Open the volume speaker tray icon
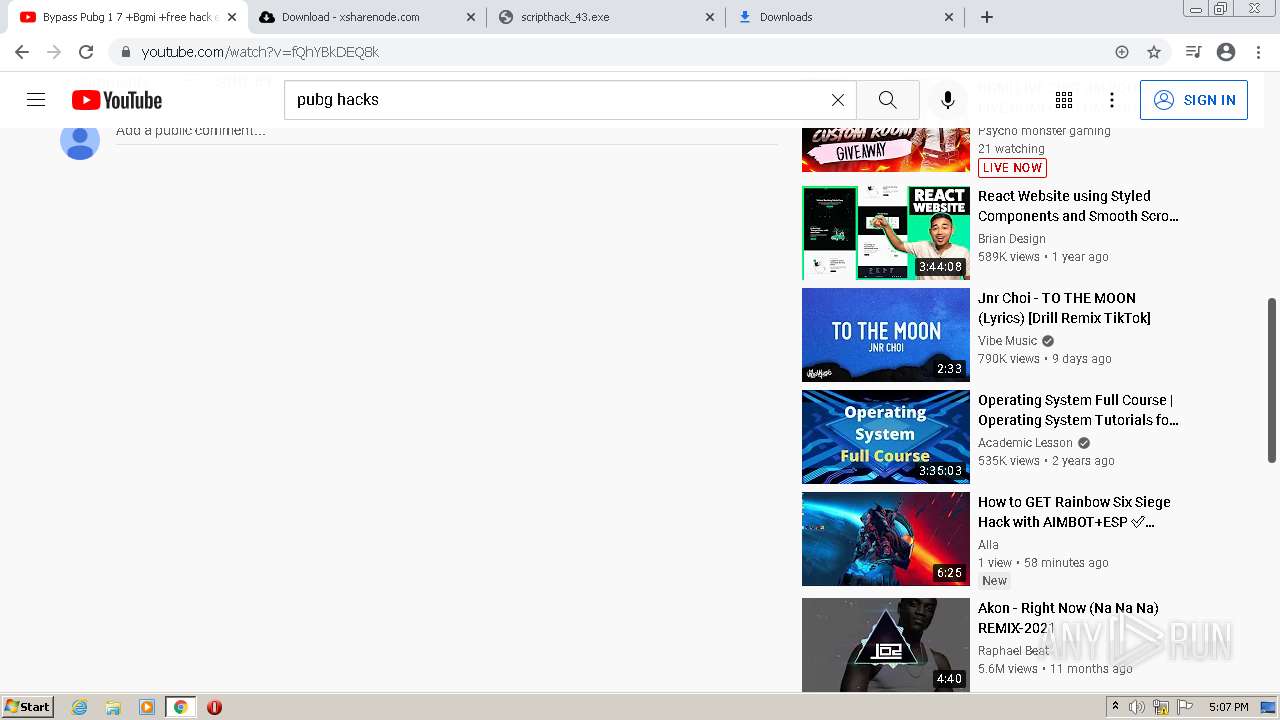Screen dimensions: 1280x720 click(1137, 707)
